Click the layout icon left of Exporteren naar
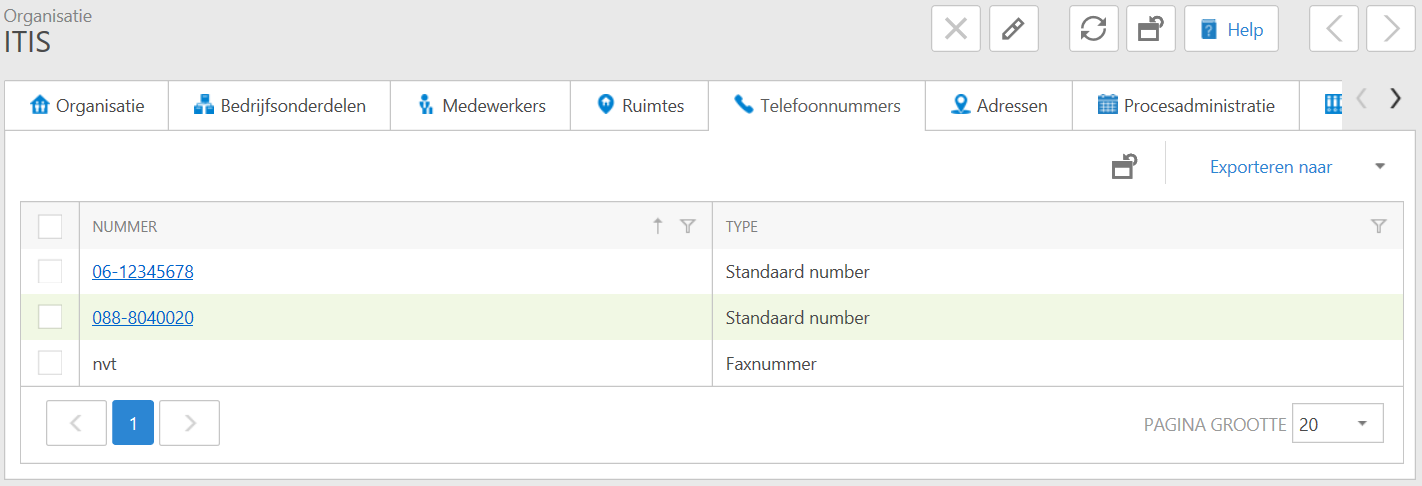This screenshot has height=486, width=1422. (1125, 167)
